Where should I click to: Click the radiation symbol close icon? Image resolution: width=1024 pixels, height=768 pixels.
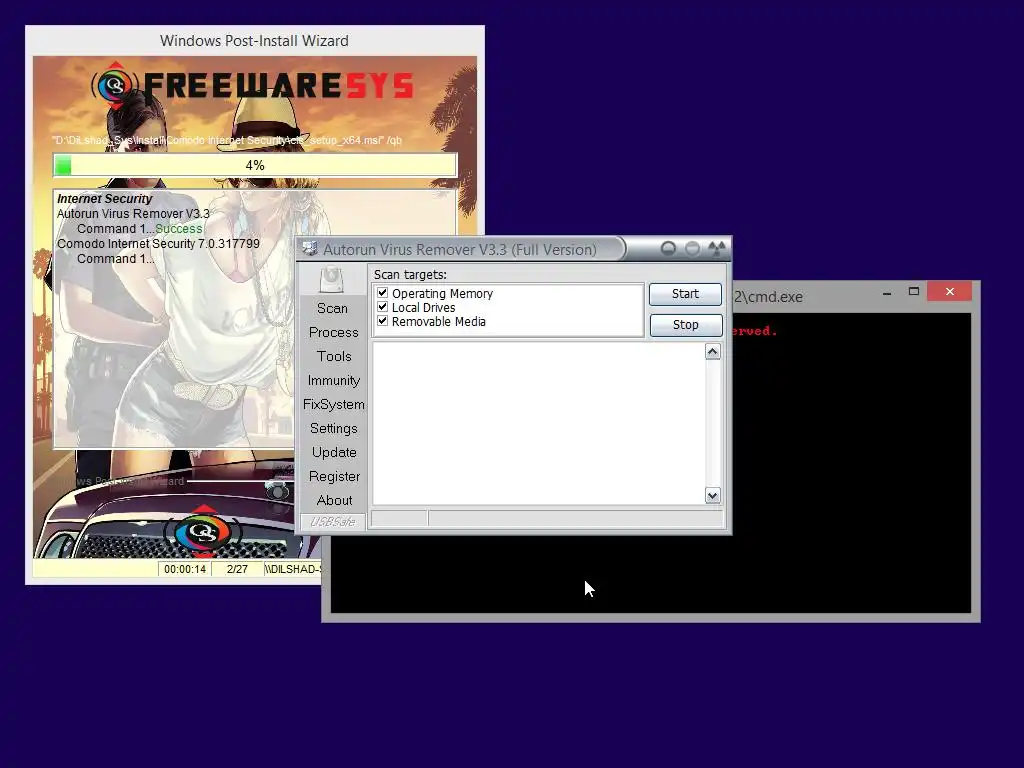(716, 249)
